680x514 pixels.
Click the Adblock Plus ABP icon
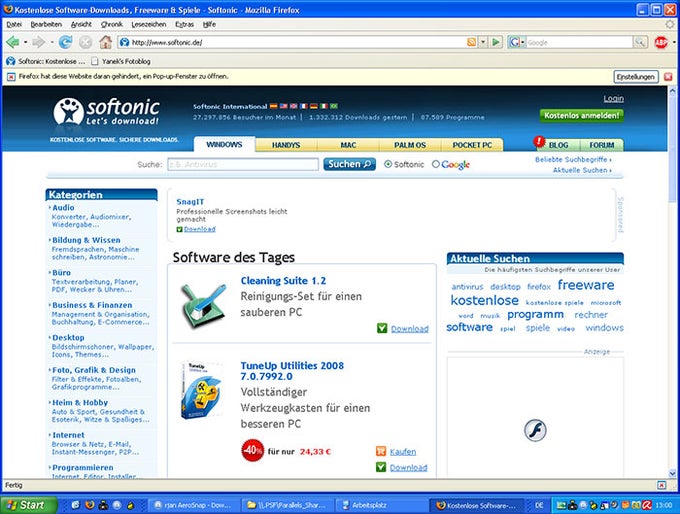click(x=661, y=42)
